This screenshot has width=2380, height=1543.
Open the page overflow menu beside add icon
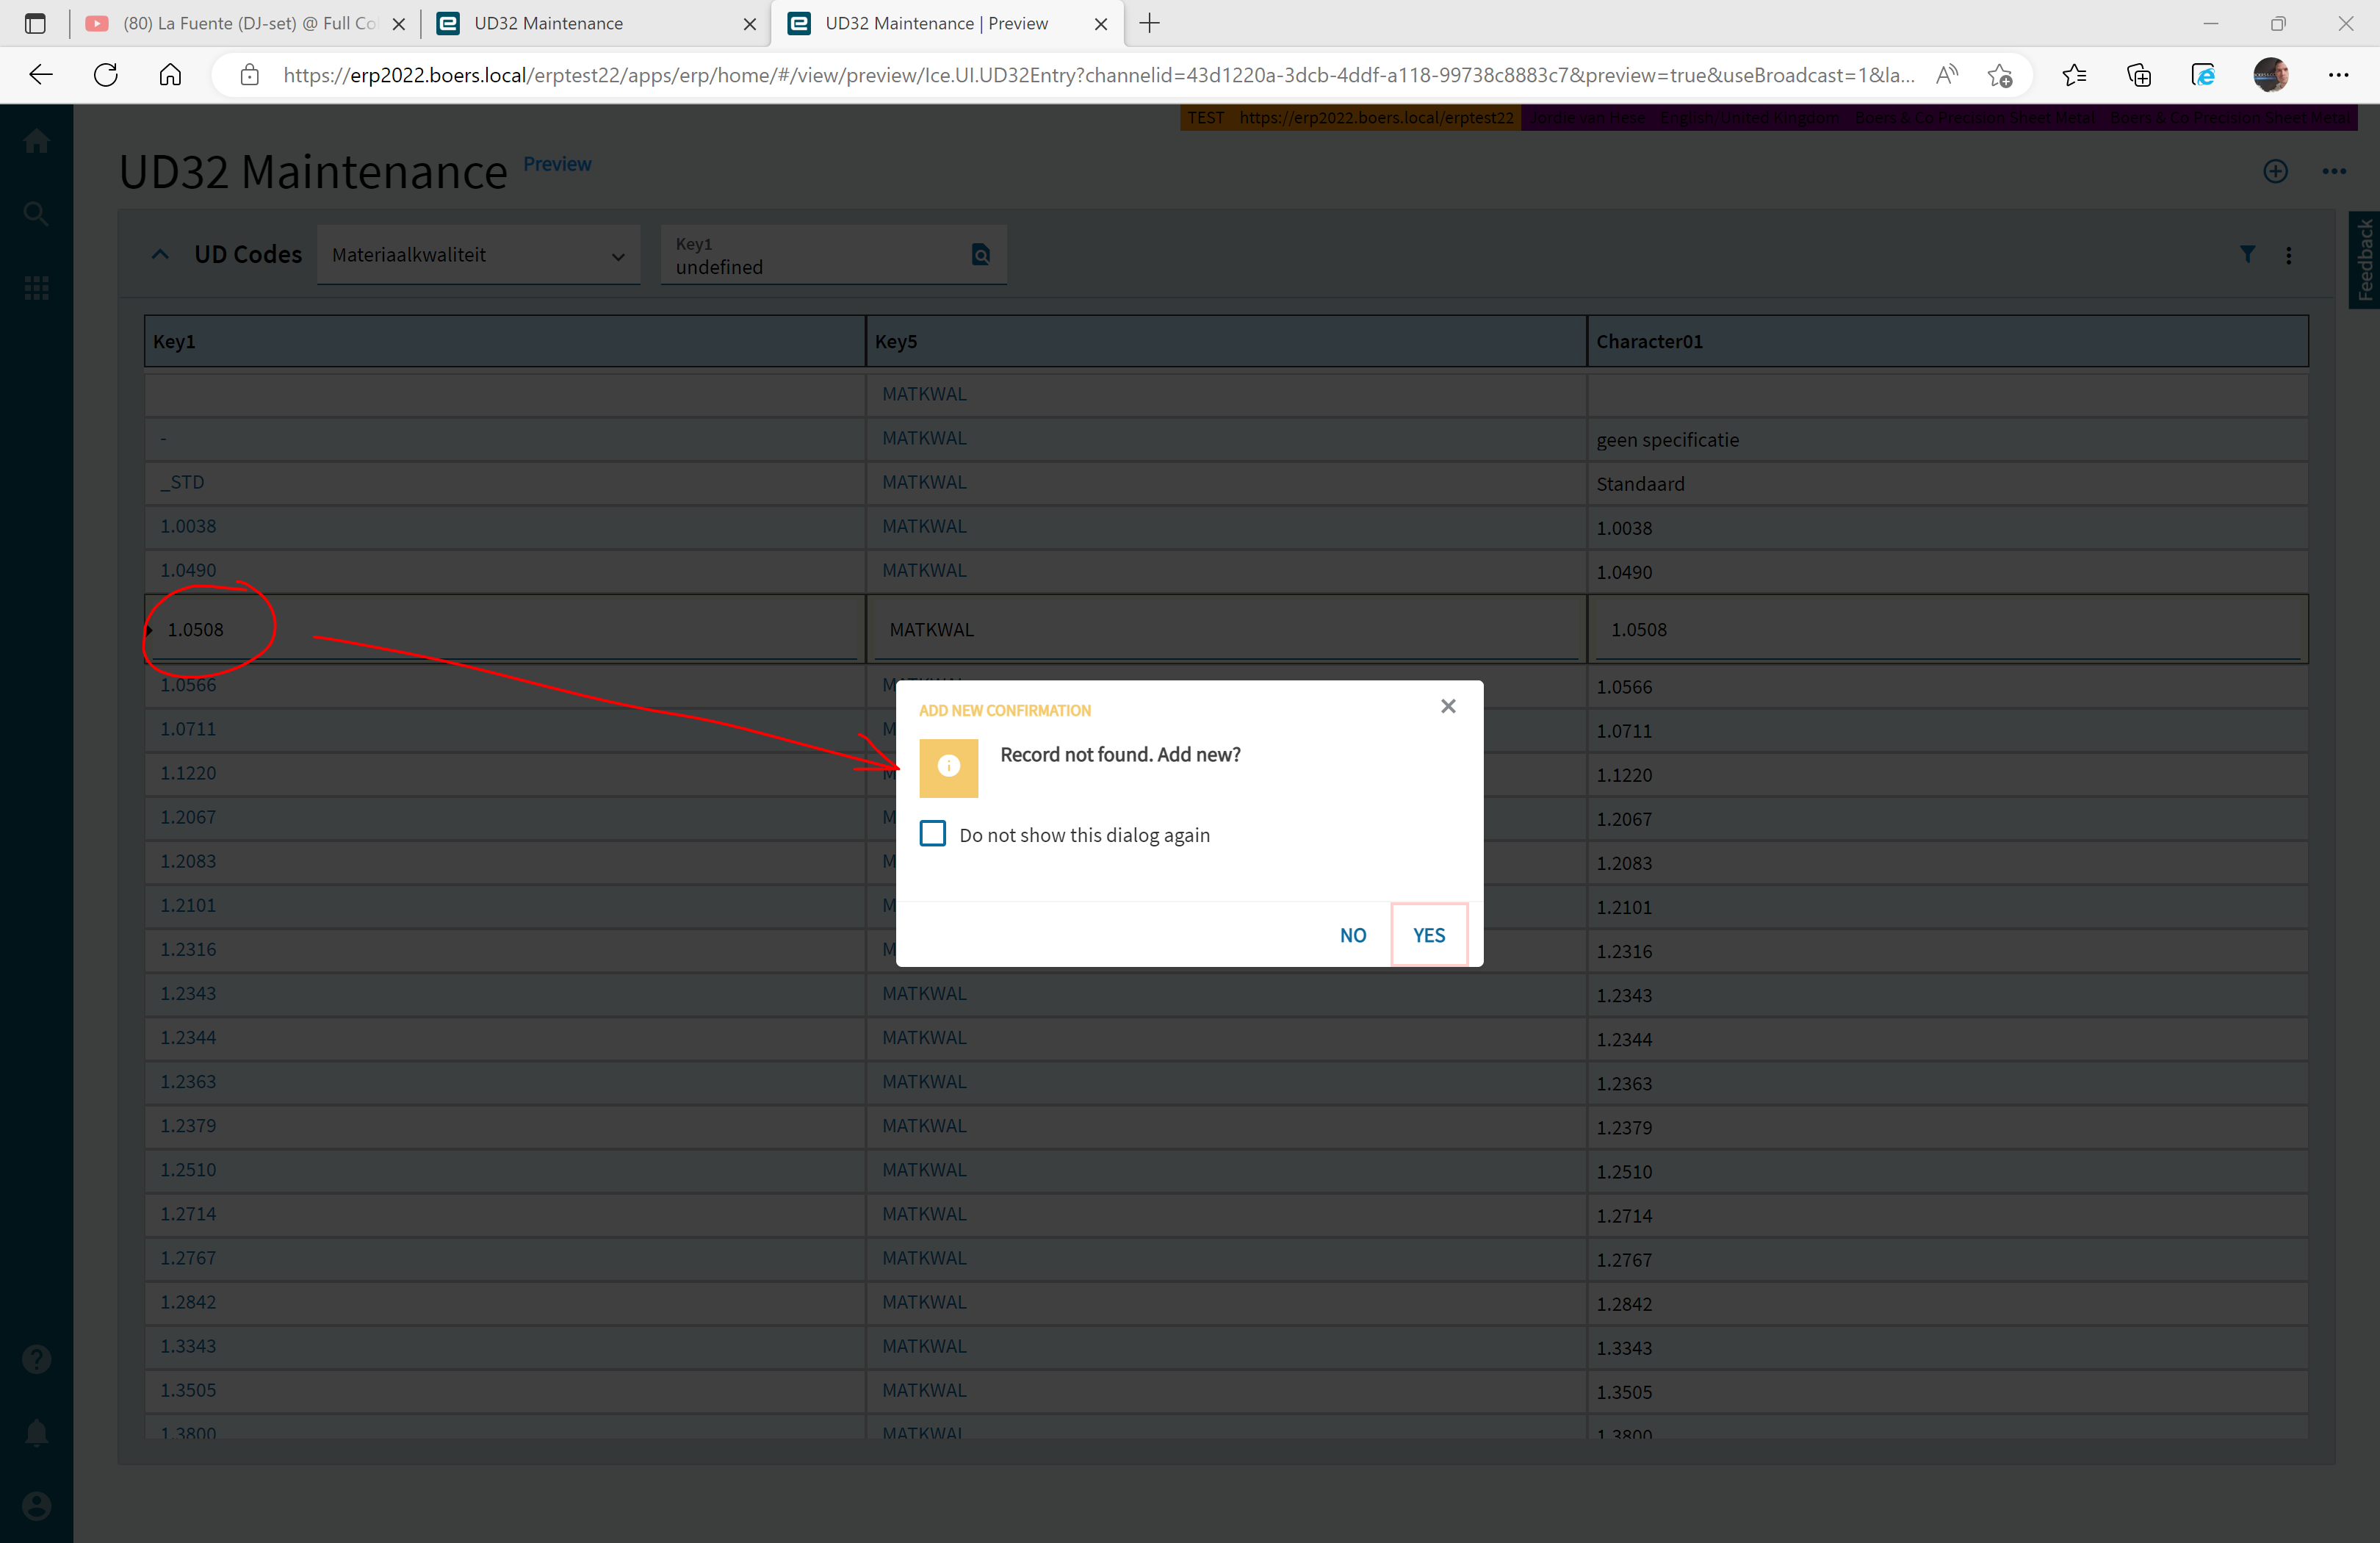2334,171
